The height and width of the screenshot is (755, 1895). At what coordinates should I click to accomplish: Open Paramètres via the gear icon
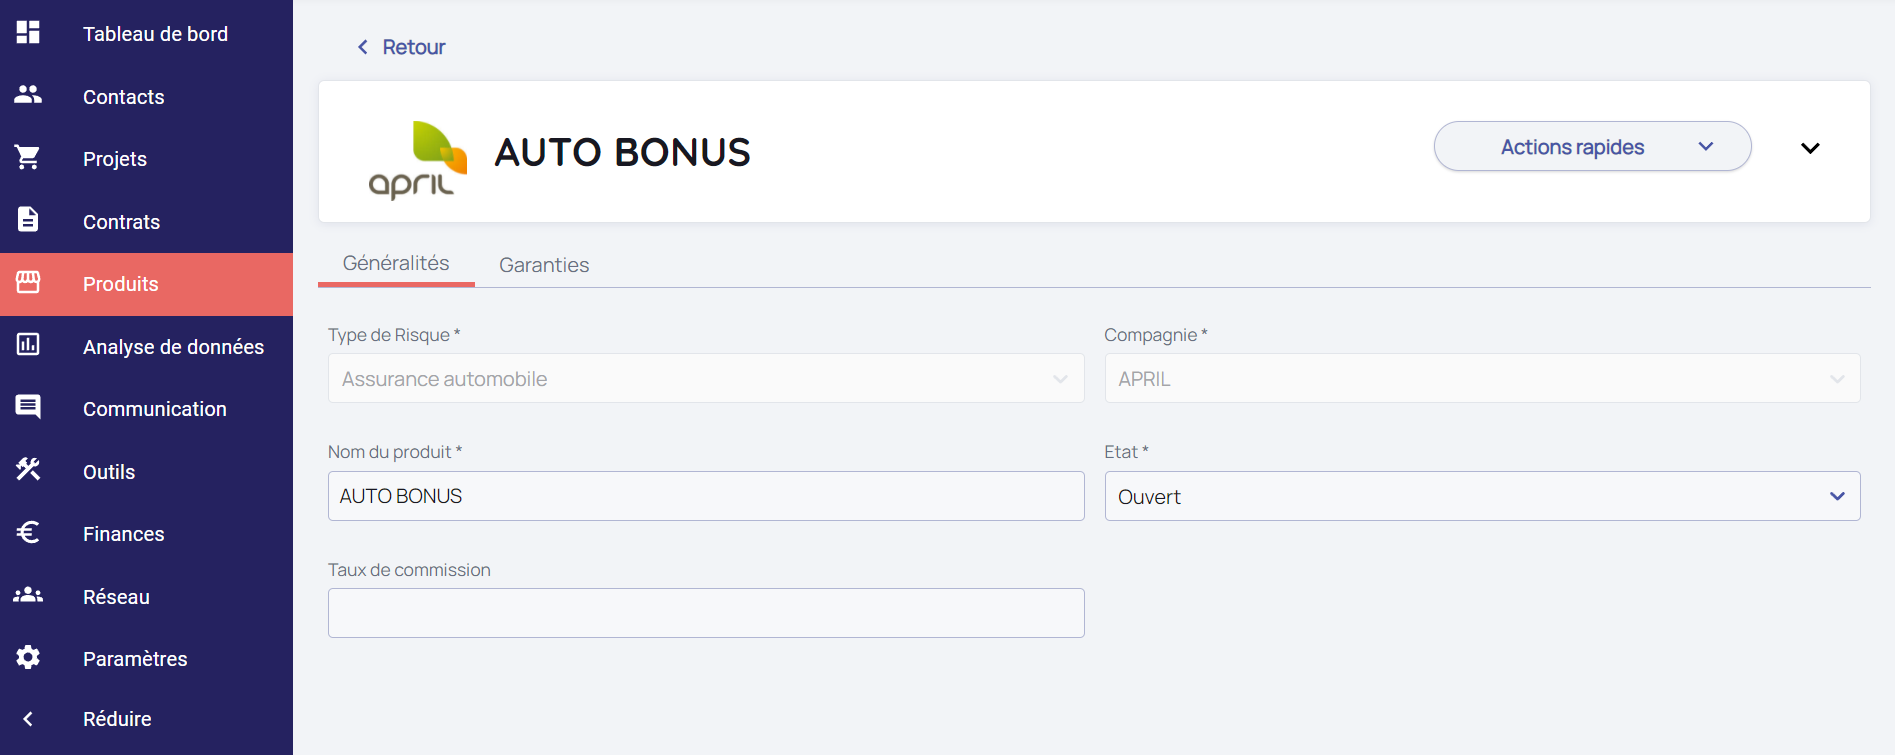point(28,657)
